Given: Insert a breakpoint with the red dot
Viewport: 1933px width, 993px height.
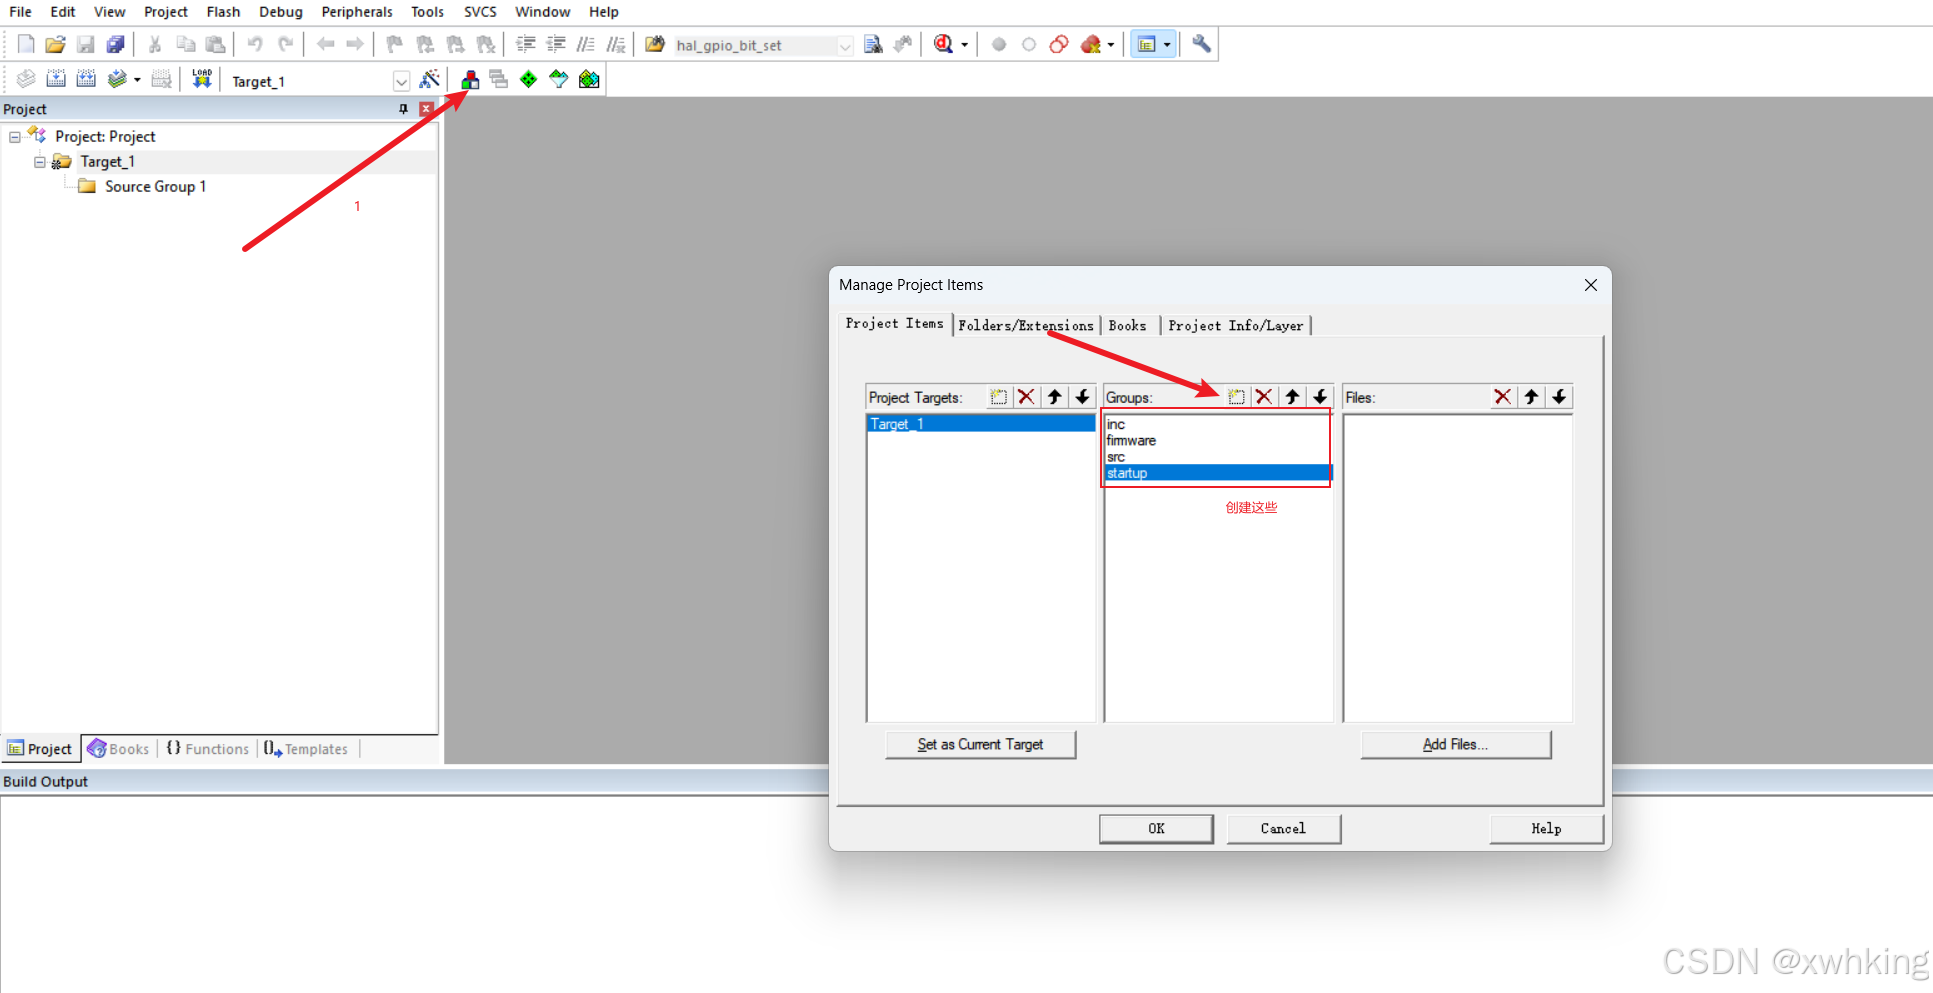Looking at the screenshot, I should [x=999, y=44].
